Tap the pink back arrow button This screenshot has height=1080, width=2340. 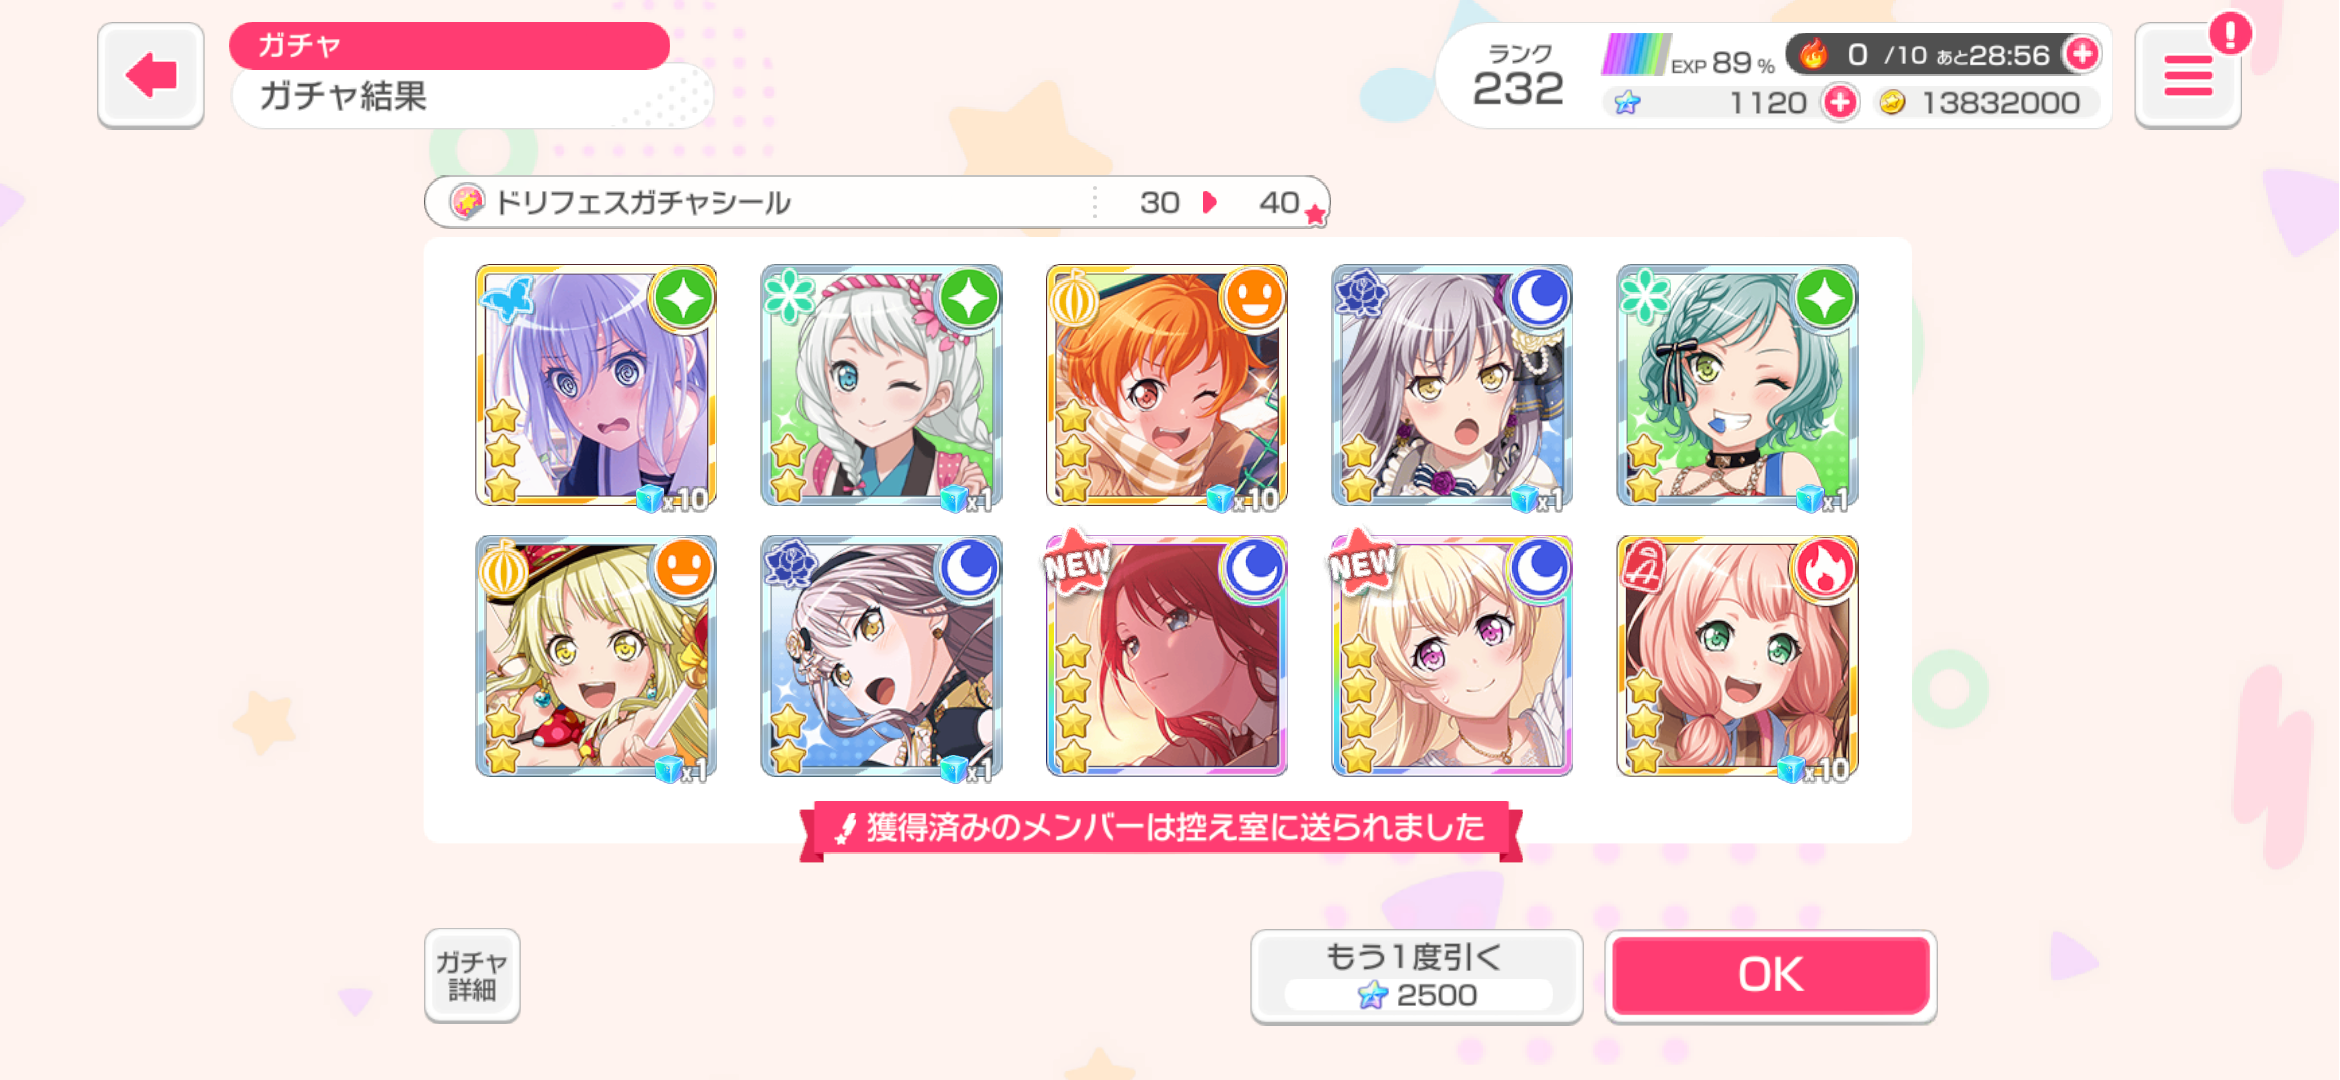pyautogui.click(x=151, y=75)
